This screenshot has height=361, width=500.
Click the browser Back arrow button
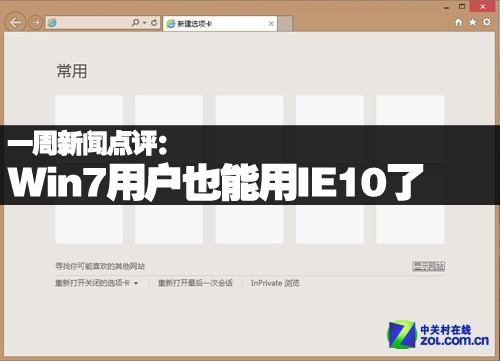(15, 22)
